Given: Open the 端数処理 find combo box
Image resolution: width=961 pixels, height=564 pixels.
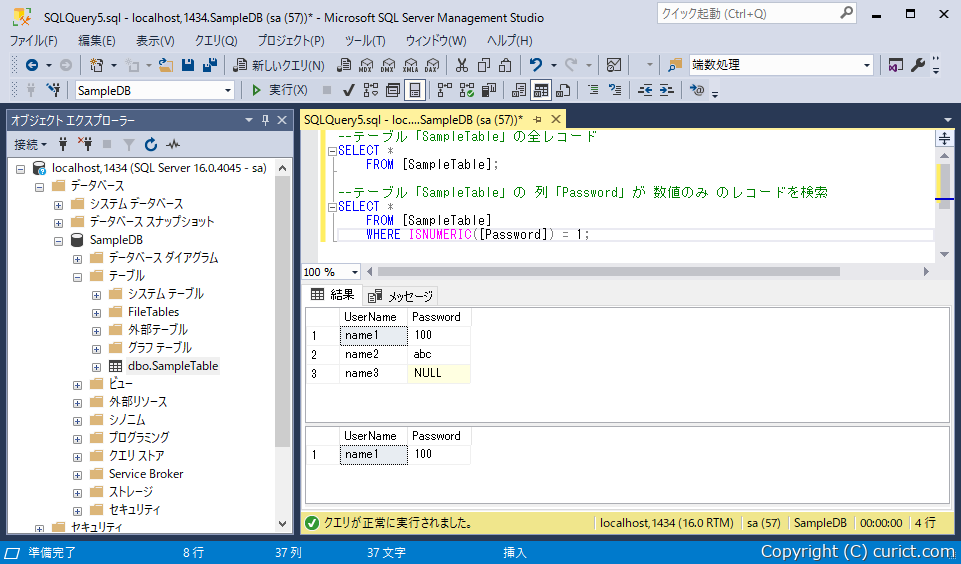Looking at the screenshot, I should pos(867,65).
